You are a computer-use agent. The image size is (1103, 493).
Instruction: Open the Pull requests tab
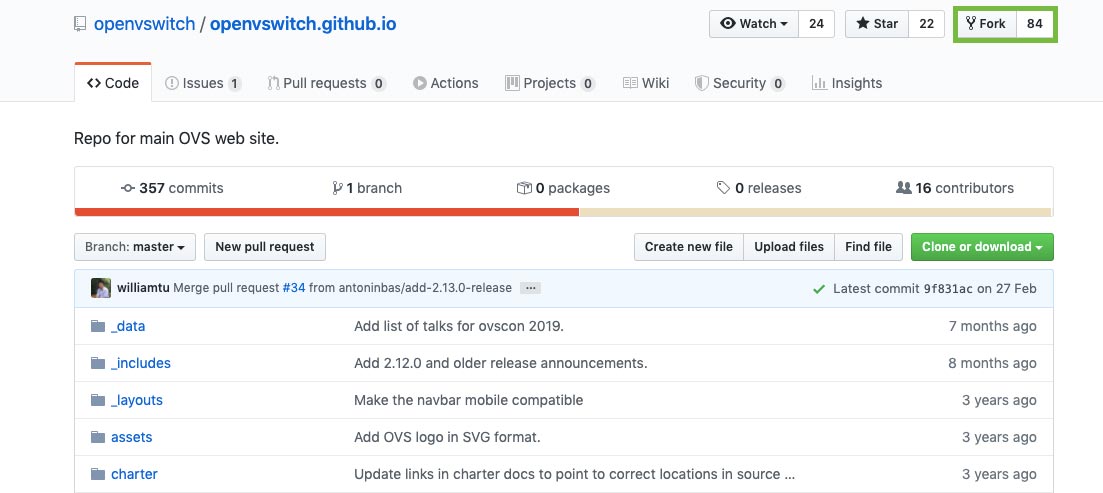pyautogui.click(x=326, y=83)
